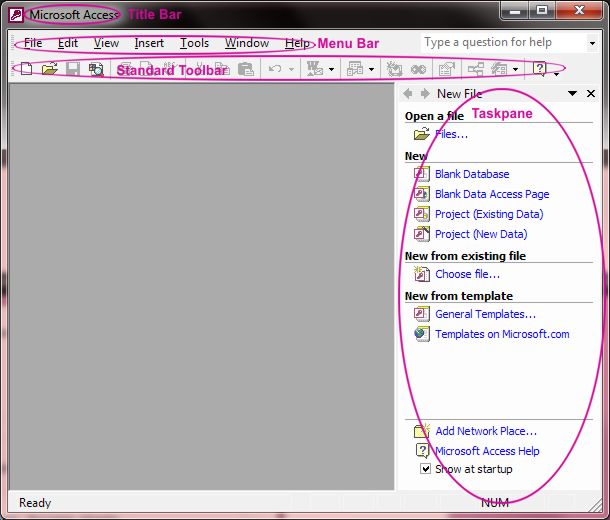This screenshot has width=610, height=520.
Task: Click the icon beside Choose file...
Action: click(422, 274)
